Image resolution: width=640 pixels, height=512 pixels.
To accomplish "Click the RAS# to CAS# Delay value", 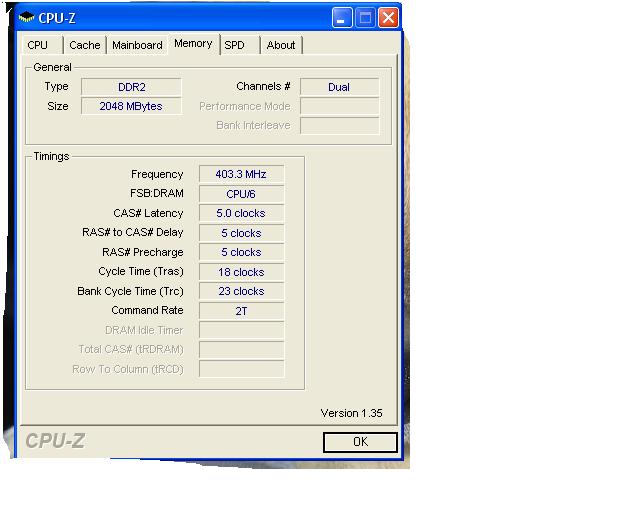I will (x=241, y=233).
